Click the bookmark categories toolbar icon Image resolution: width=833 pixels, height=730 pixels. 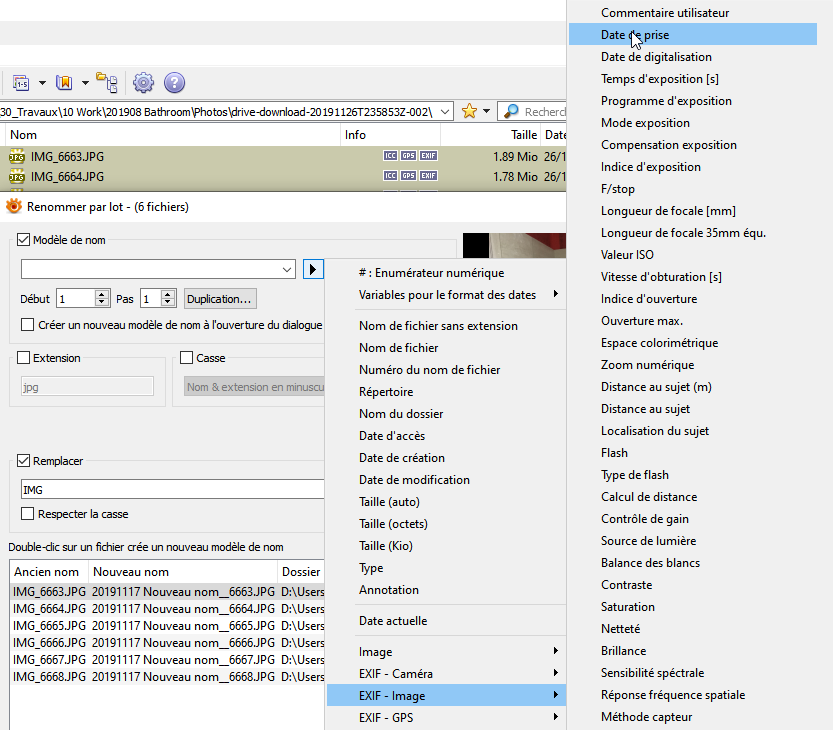(x=64, y=82)
